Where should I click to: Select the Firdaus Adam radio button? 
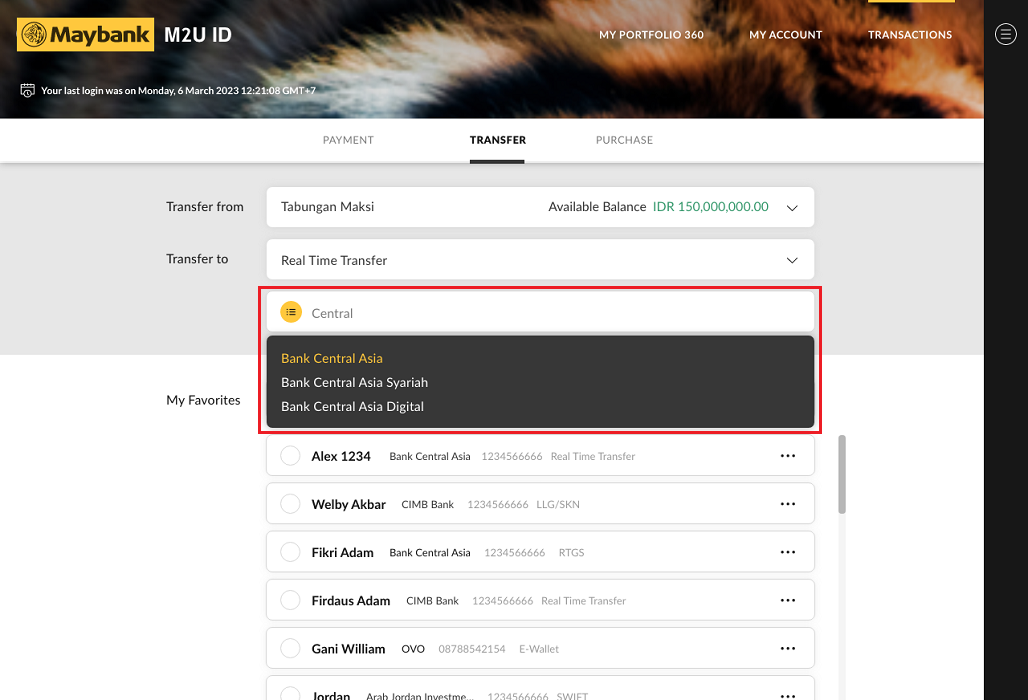pyautogui.click(x=290, y=601)
